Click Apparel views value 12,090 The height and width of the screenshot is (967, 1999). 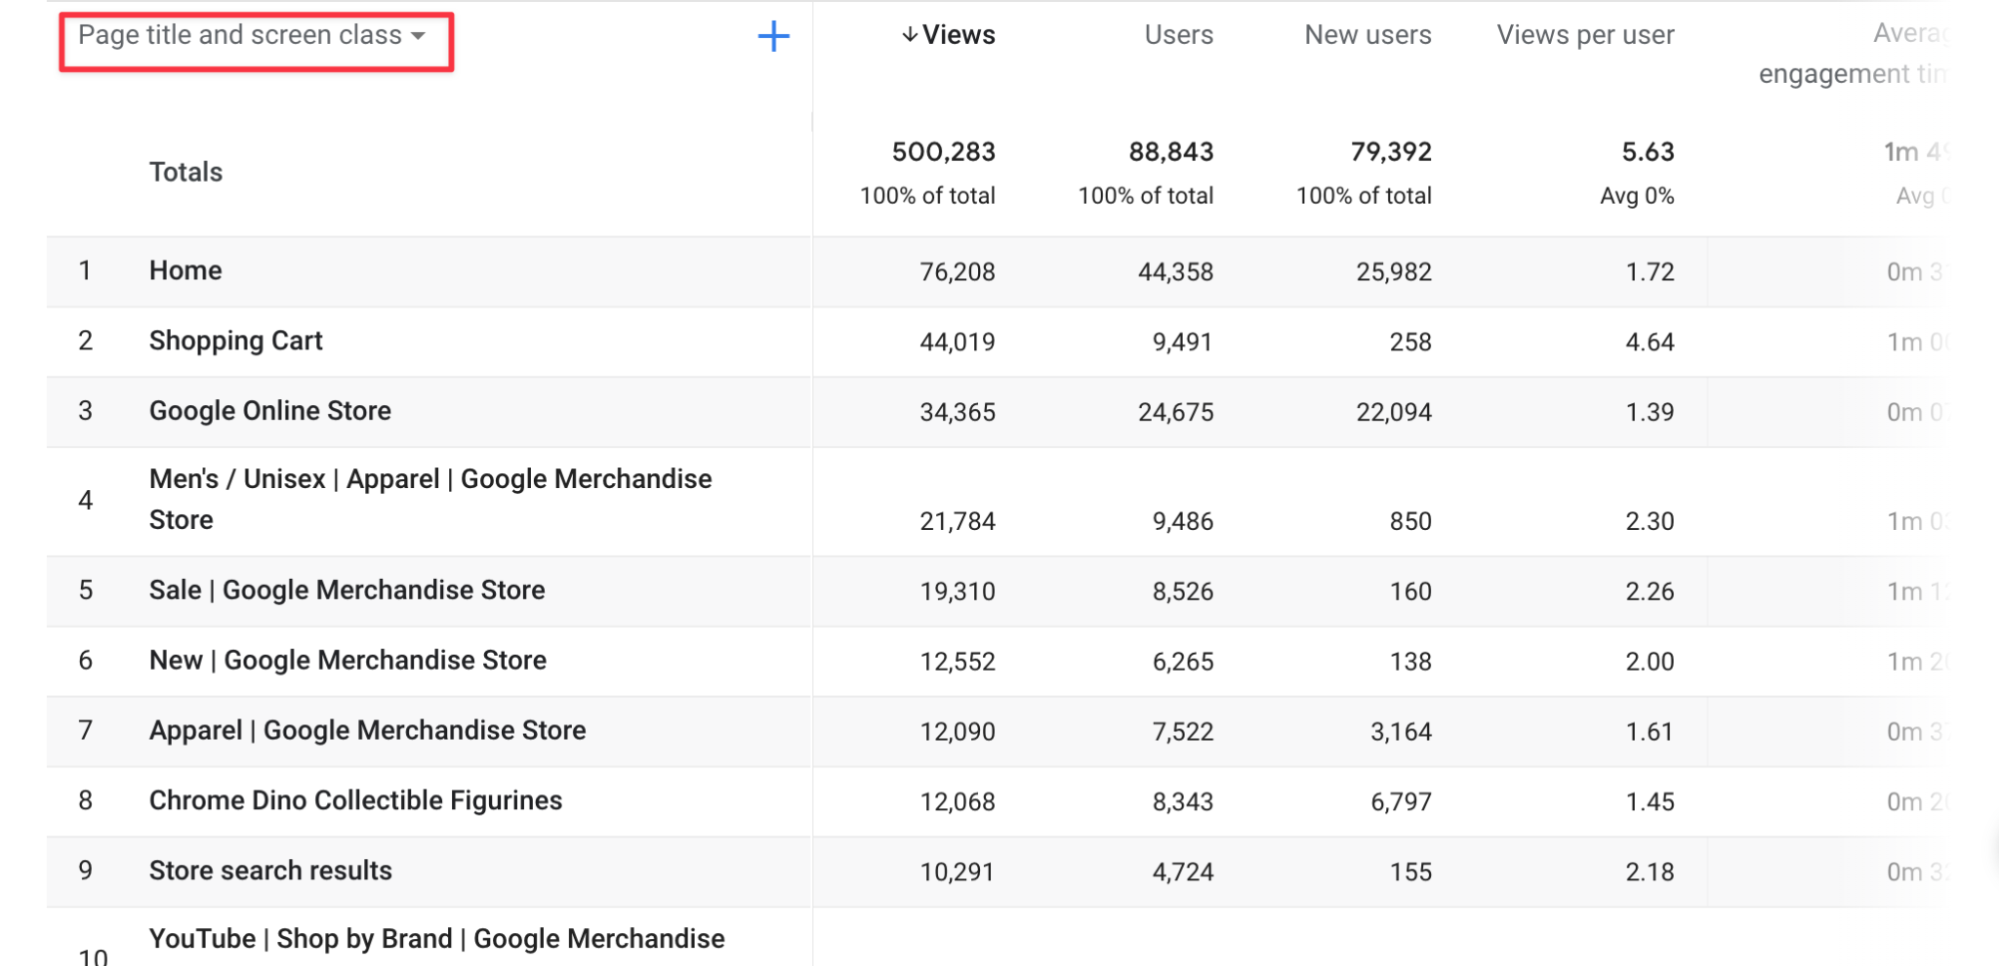tap(958, 732)
